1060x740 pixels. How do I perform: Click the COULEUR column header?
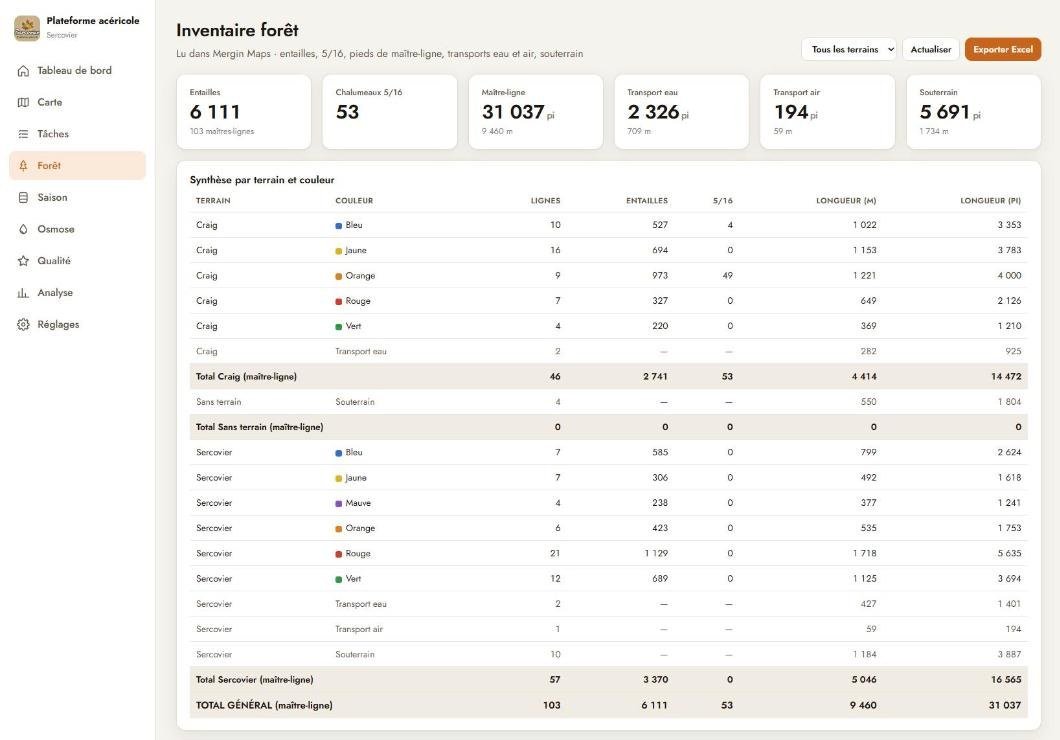pos(354,201)
